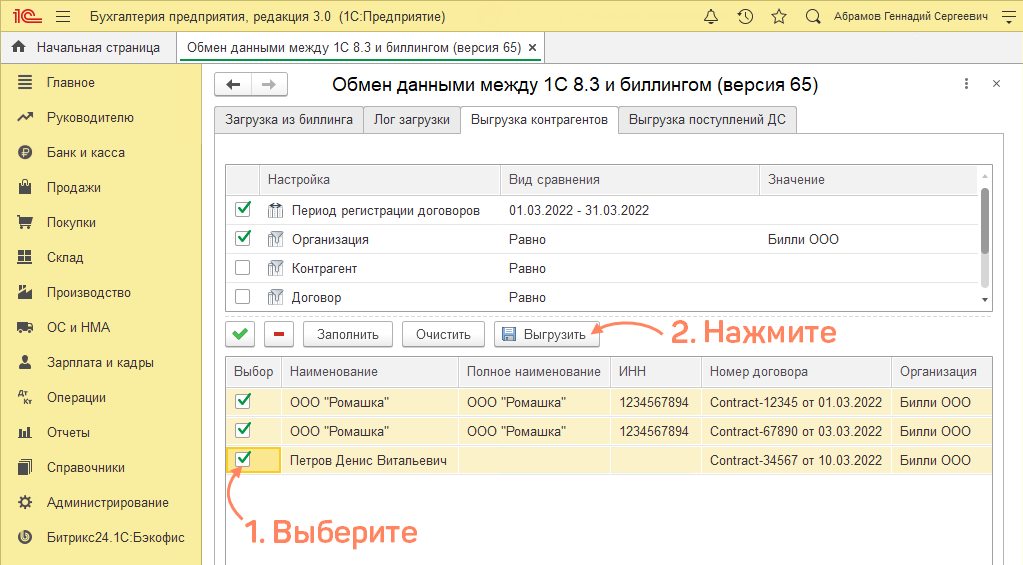Click the Покупки cart icon
Image resolution: width=1023 pixels, height=565 pixels.
(x=25, y=222)
